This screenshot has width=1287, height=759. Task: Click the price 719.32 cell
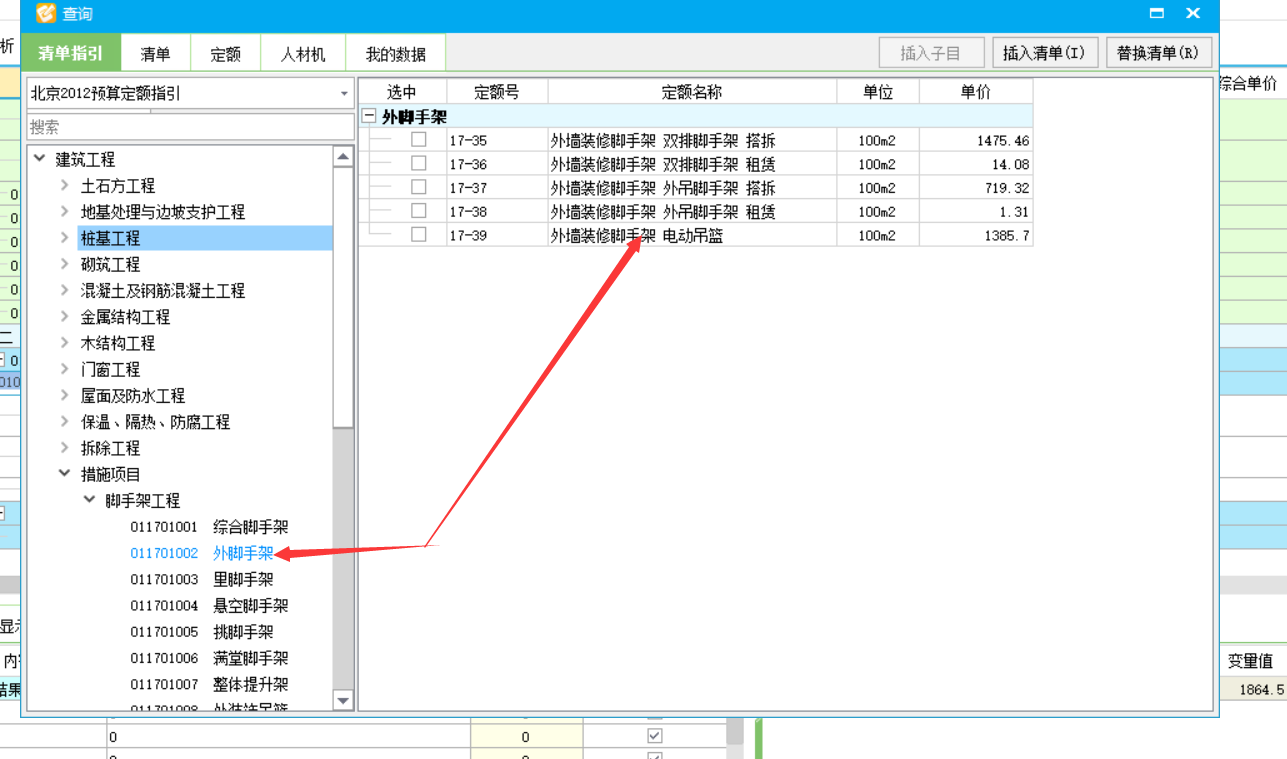pyautogui.click(x=976, y=188)
